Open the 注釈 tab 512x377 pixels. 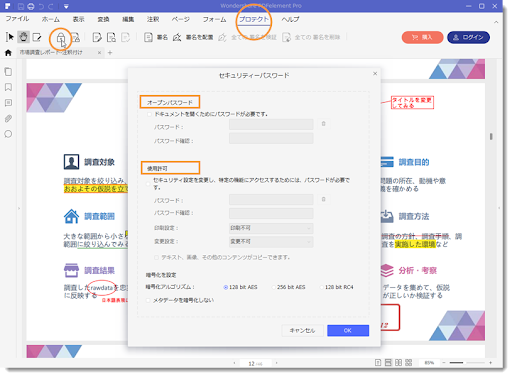[x=153, y=19]
